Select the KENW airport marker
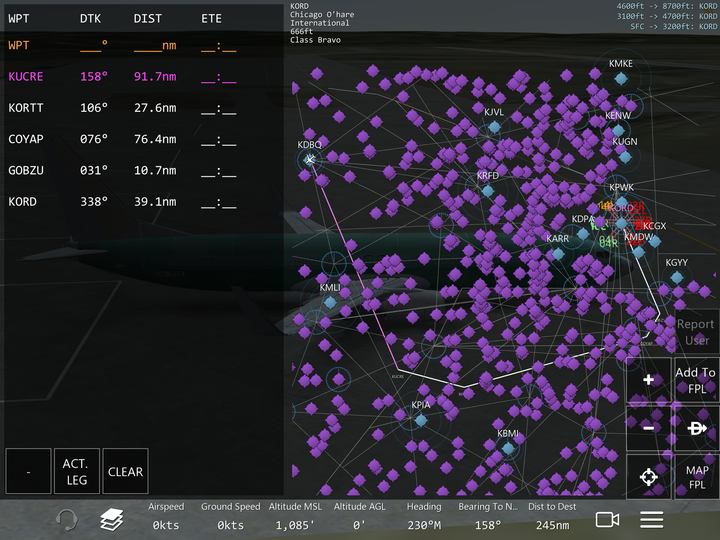The width and height of the screenshot is (720, 540). point(619,130)
